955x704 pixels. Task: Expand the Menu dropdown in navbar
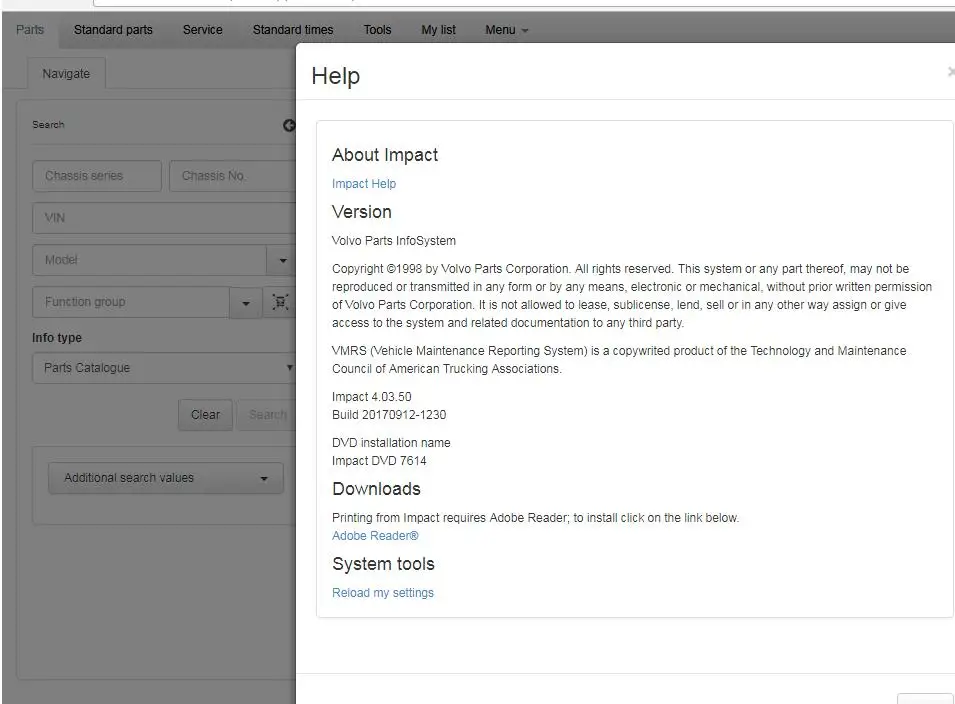[x=506, y=30]
